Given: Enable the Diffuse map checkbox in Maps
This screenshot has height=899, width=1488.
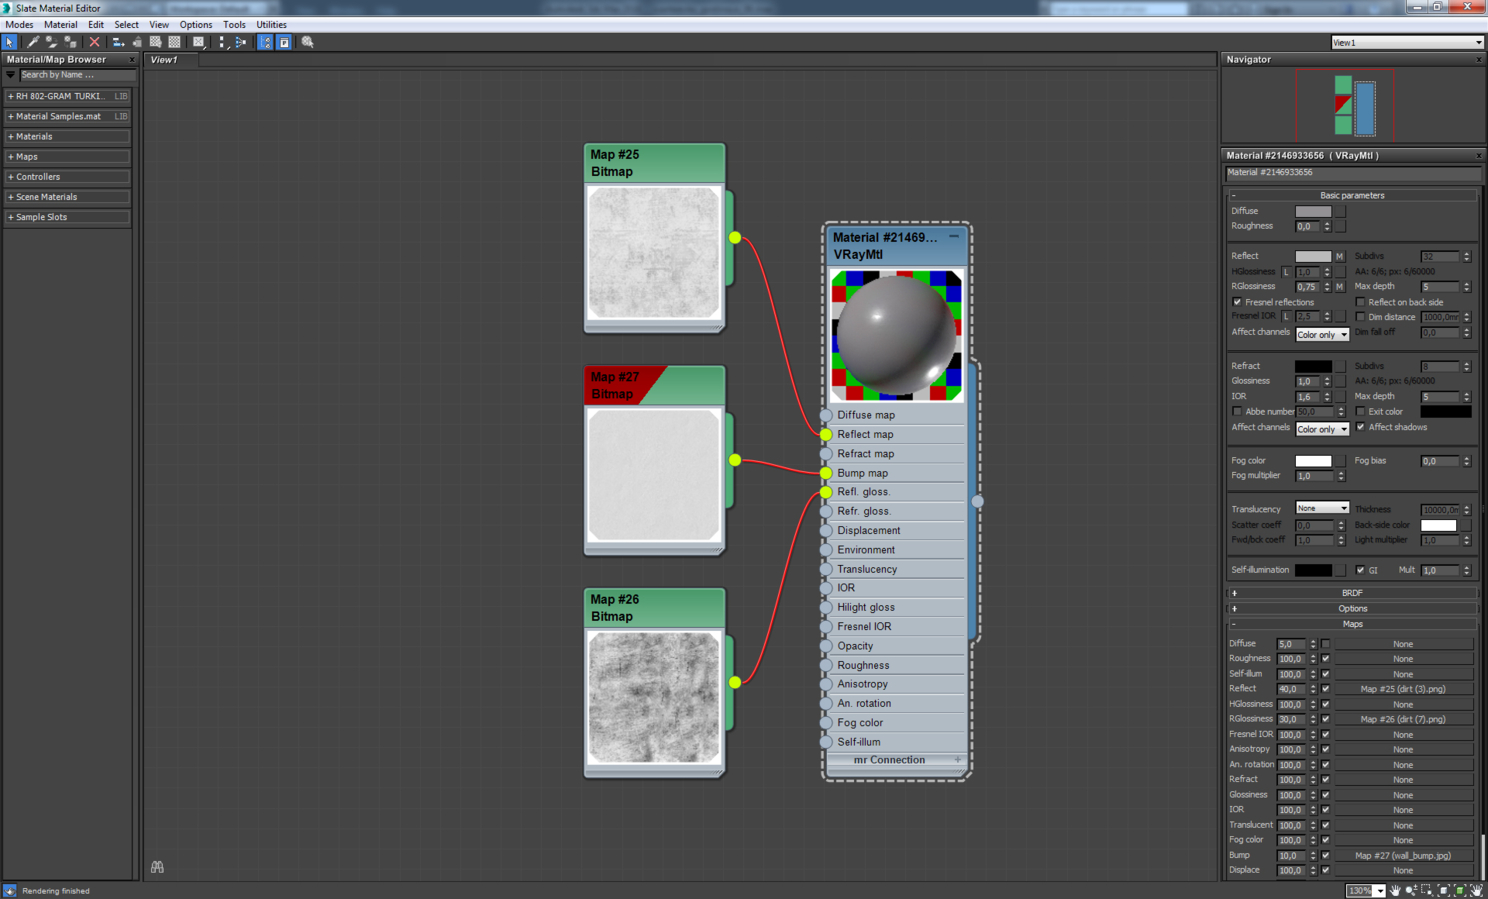Looking at the screenshot, I should pyautogui.click(x=1326, y=644).
